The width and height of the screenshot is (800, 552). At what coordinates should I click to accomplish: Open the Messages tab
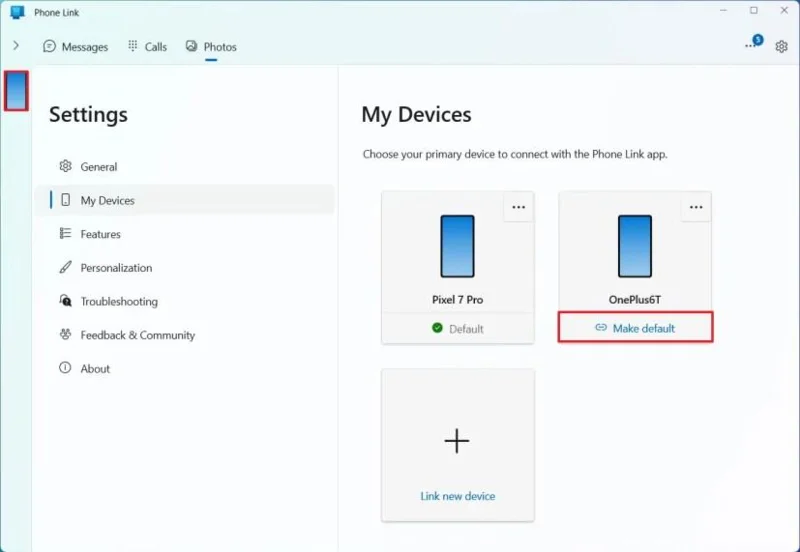[76, 47]
